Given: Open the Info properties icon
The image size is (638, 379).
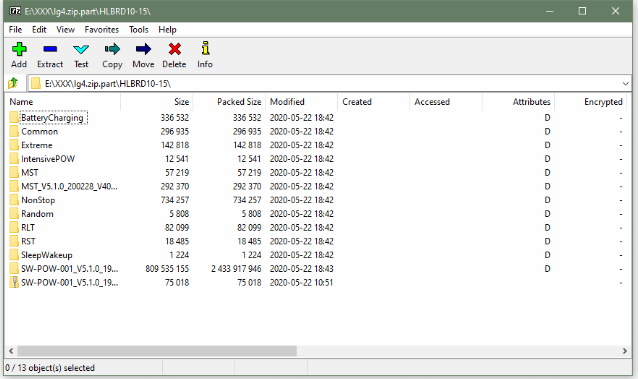Looking at the screenshot, I should [x=205, y=48].
